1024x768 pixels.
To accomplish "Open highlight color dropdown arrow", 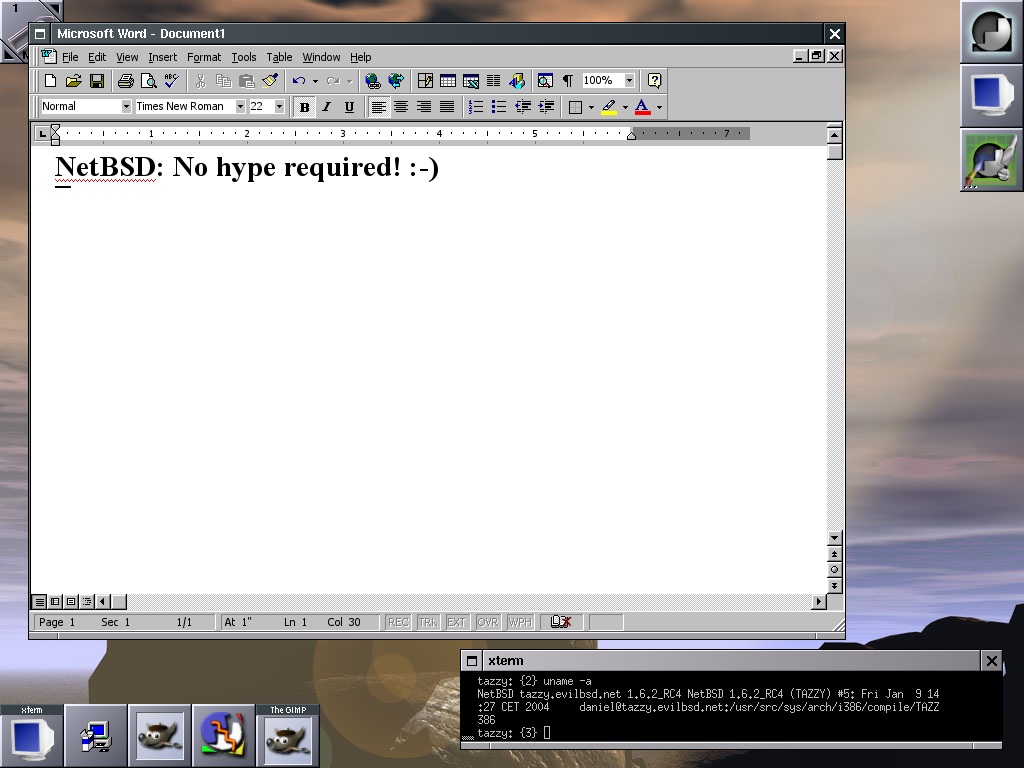I will [x=625, y=106].
